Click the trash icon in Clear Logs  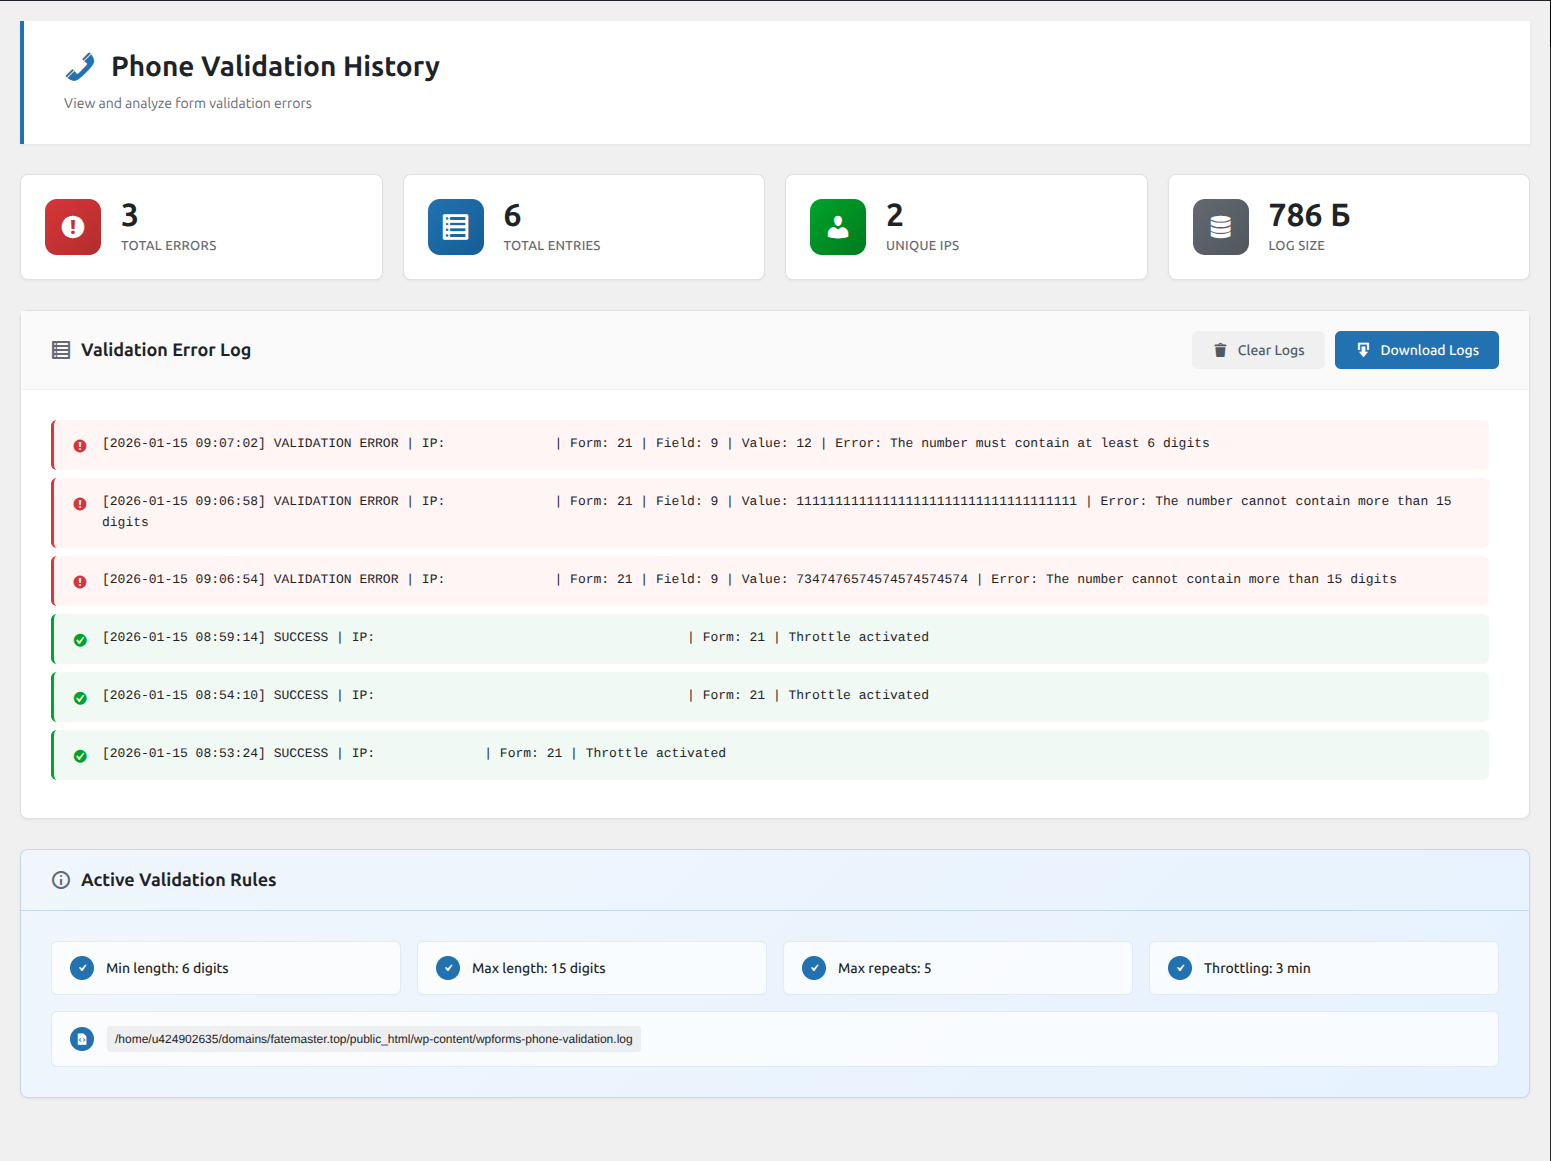1220,350
